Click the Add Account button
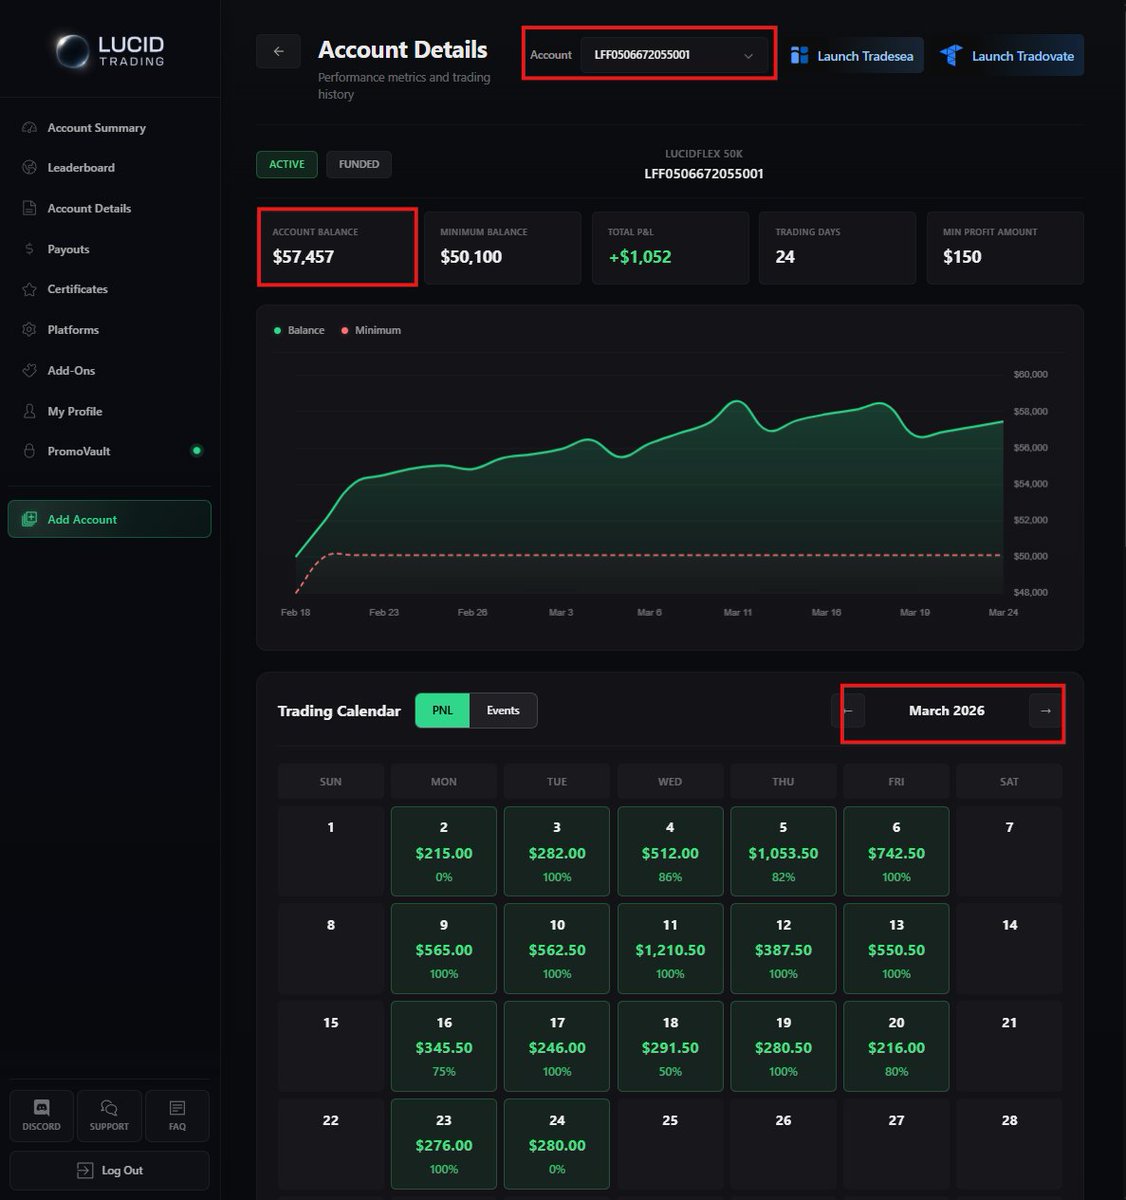The image size is (1126, 1200). click(110, 519)
